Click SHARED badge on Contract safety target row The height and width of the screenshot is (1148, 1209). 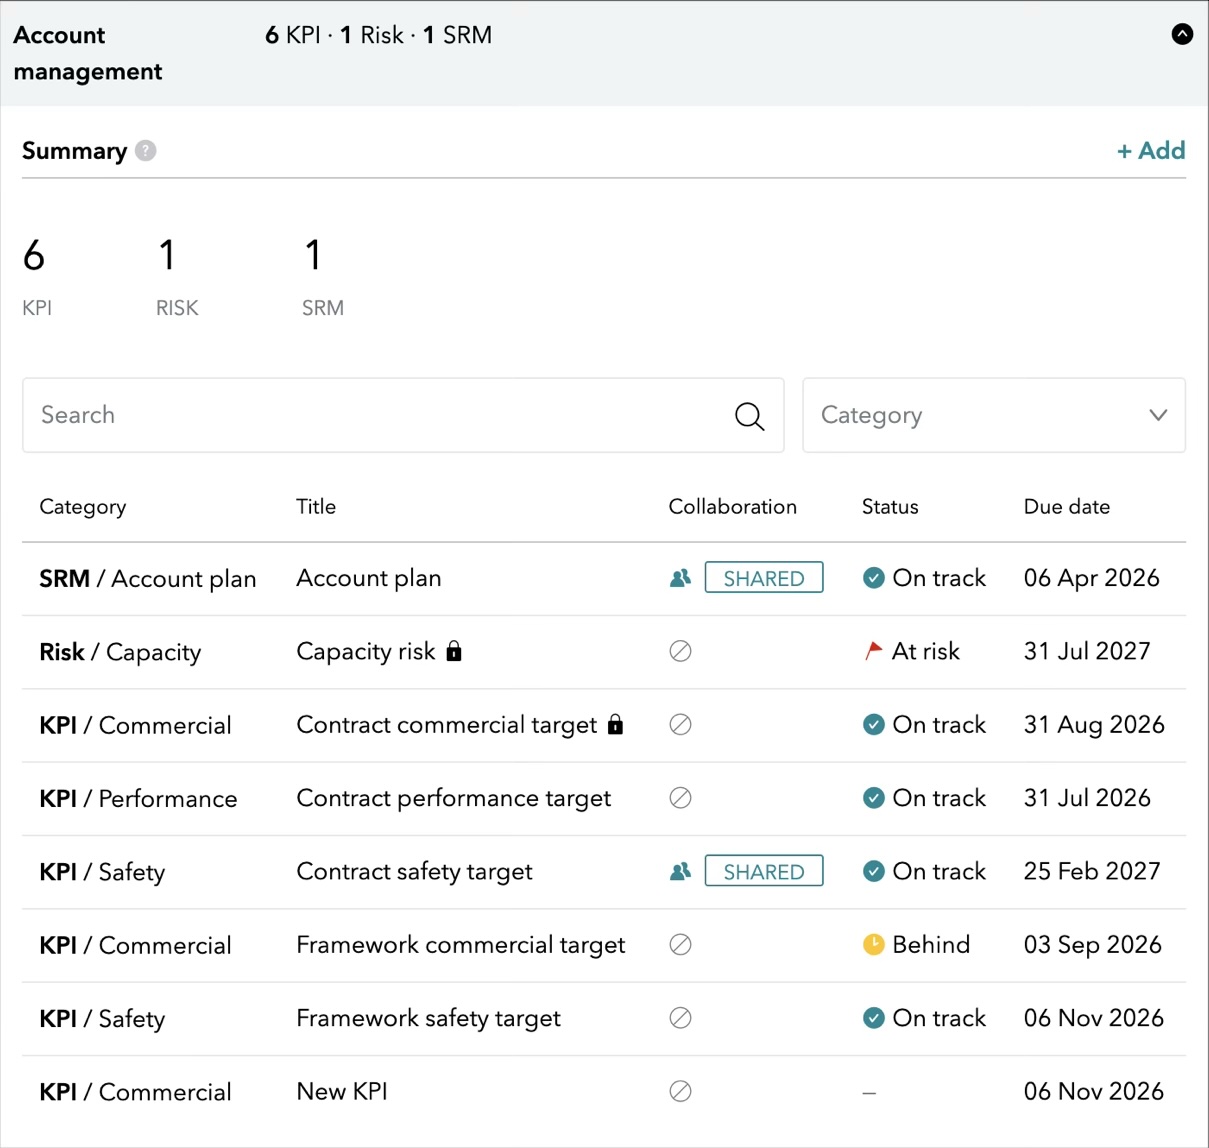tap(764, 871)
